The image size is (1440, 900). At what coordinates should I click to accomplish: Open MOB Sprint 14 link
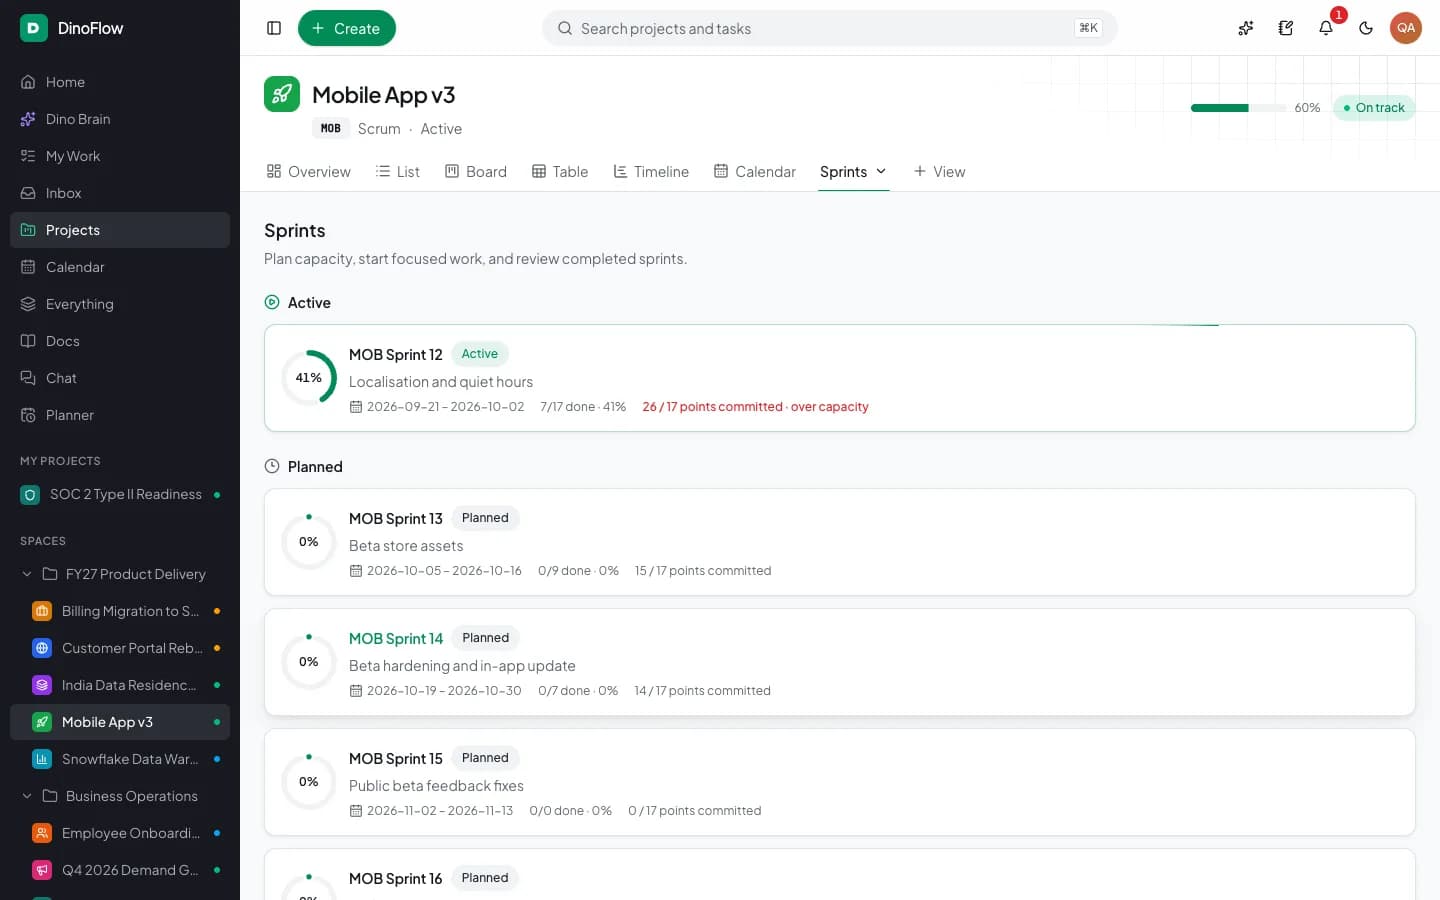pos(396,638)
